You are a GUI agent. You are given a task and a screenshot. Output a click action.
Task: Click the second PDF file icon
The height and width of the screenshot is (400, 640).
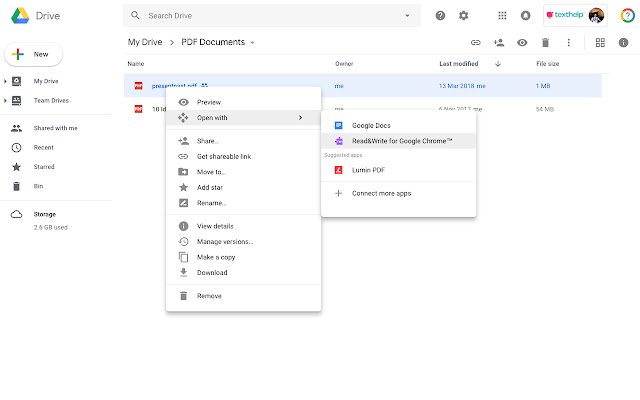click(x=139, y=109)
